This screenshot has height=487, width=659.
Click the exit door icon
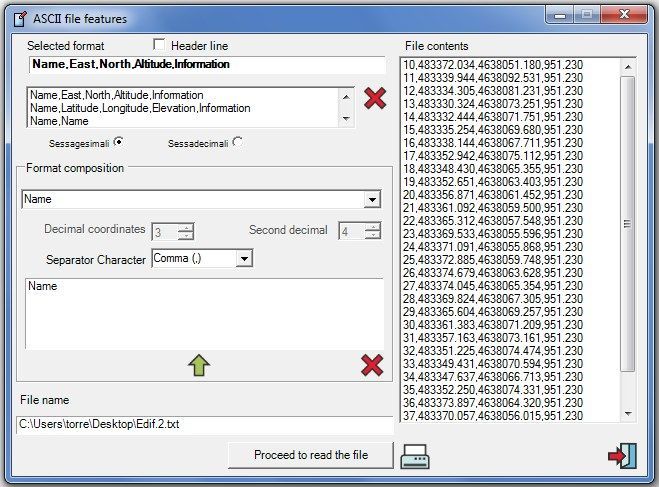point(622,455)
